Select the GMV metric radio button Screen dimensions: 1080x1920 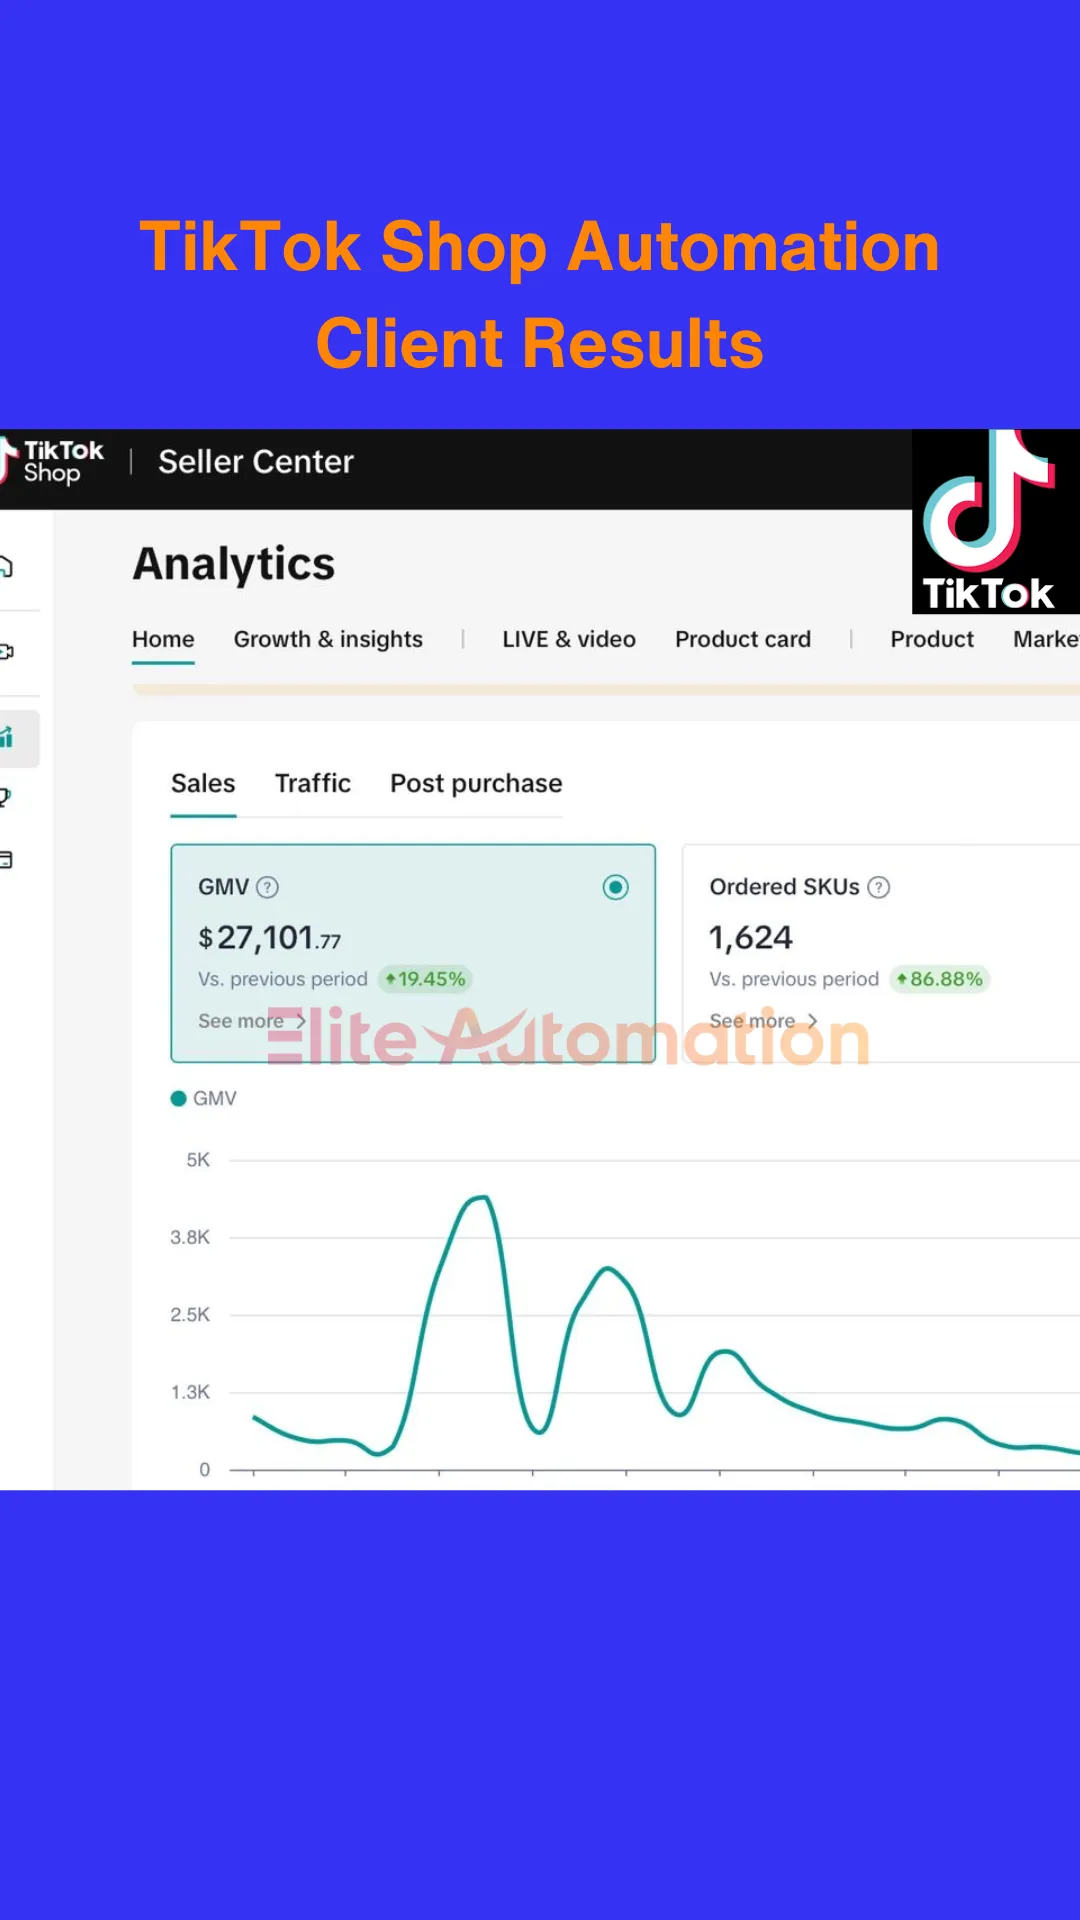[616, 887]
